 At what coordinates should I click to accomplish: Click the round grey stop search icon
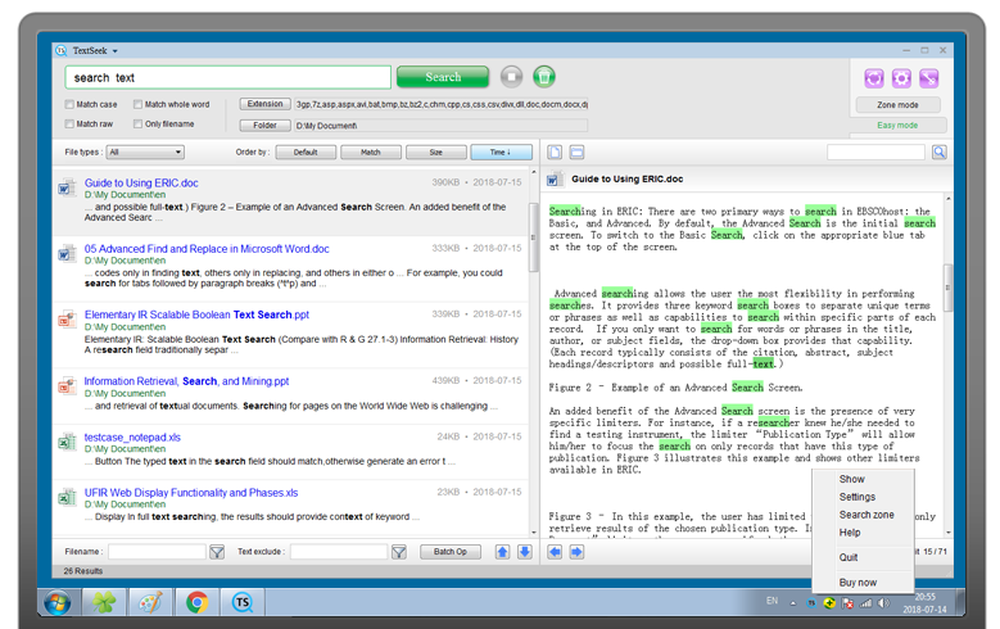tap(511, 77)
